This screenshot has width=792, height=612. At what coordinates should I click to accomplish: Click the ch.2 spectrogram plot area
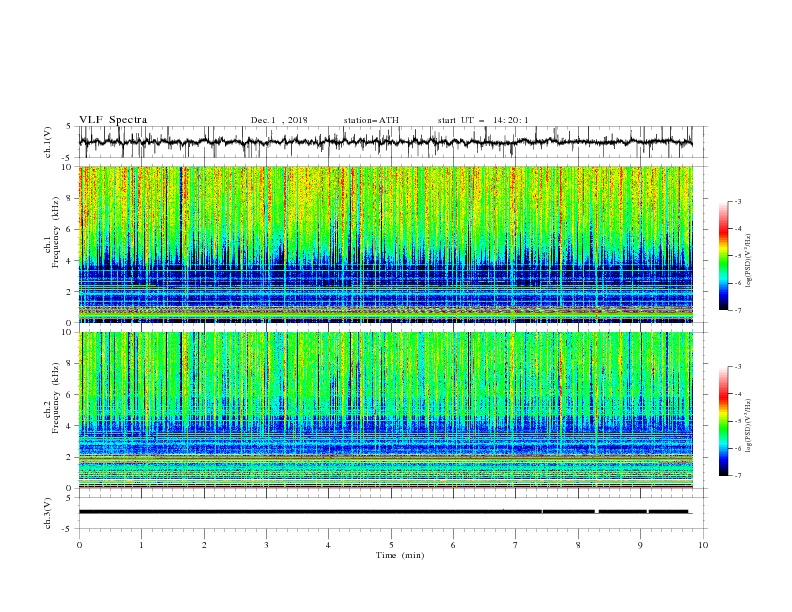(x=386, y=410)
